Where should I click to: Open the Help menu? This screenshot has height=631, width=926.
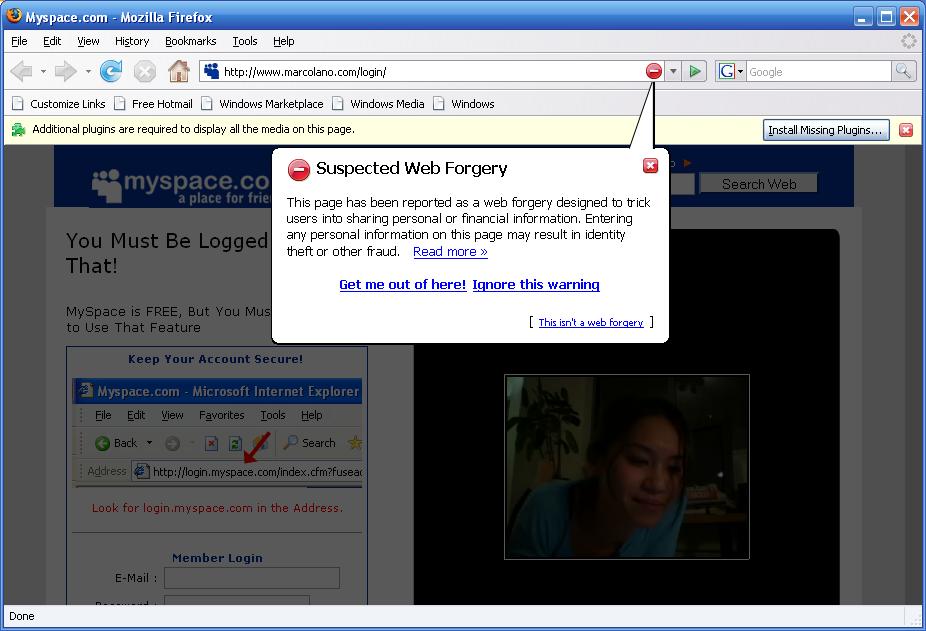[x=283, y=41]
